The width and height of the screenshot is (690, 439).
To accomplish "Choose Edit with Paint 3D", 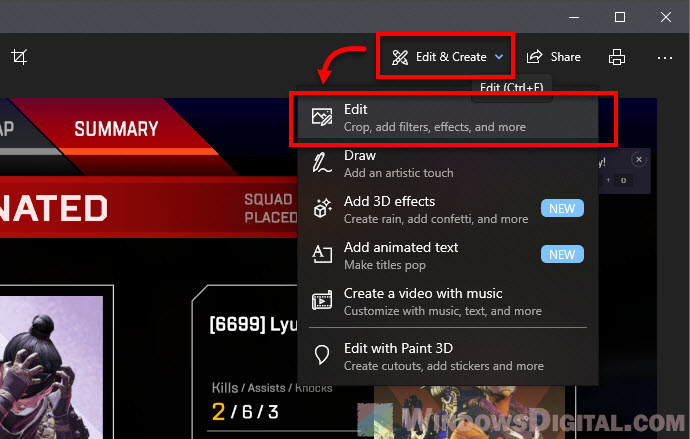I will click(448, 357).
